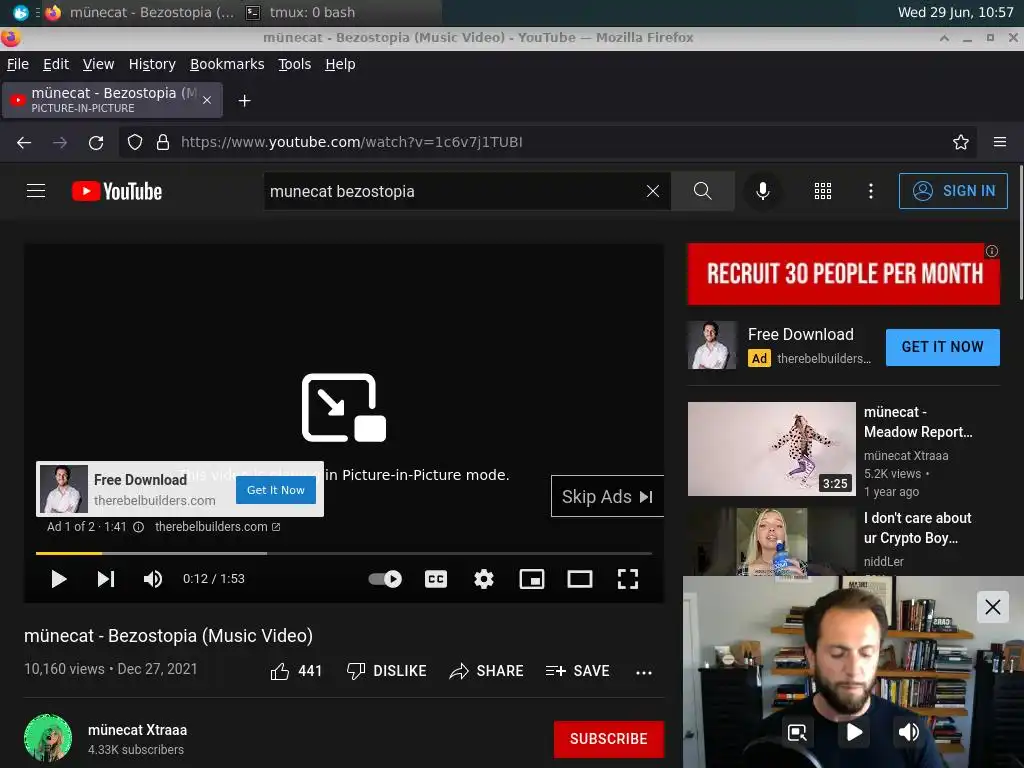Start voice search with the microphone
Image resolution: width=1024 pixels, height=768 pixels.
point(762,191)
